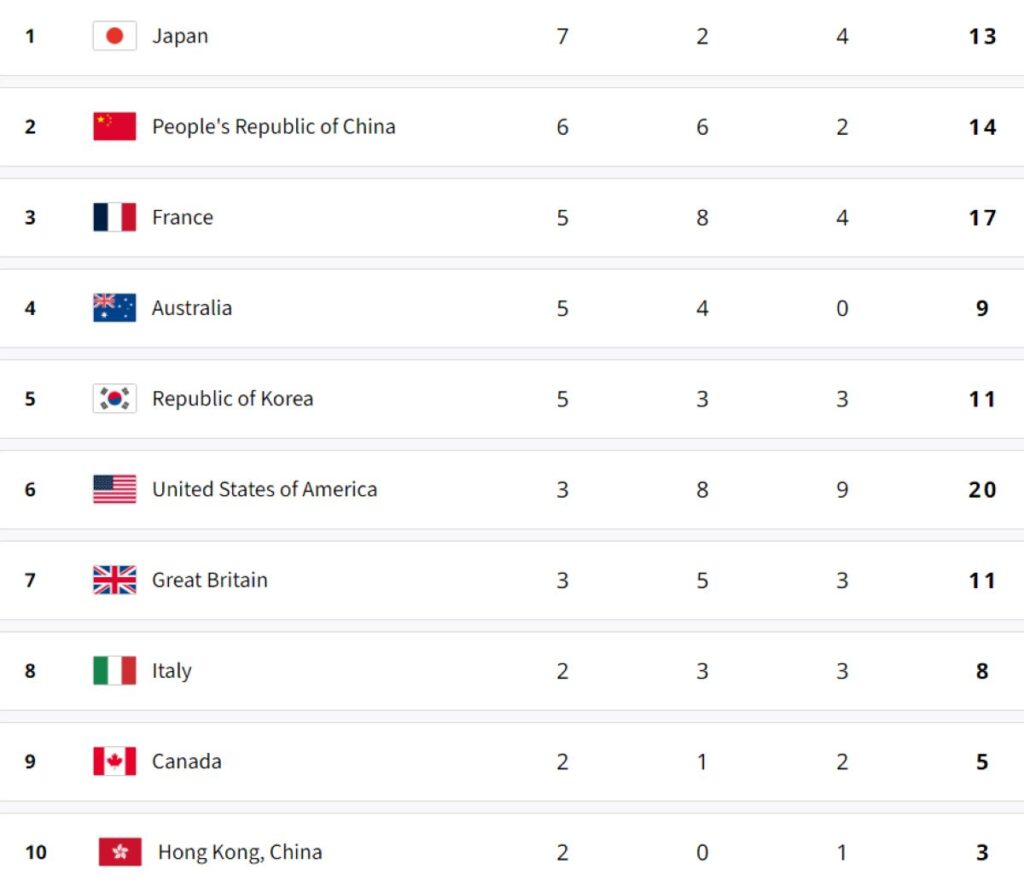Click the France tricolor flag icon

coord(114,218)
